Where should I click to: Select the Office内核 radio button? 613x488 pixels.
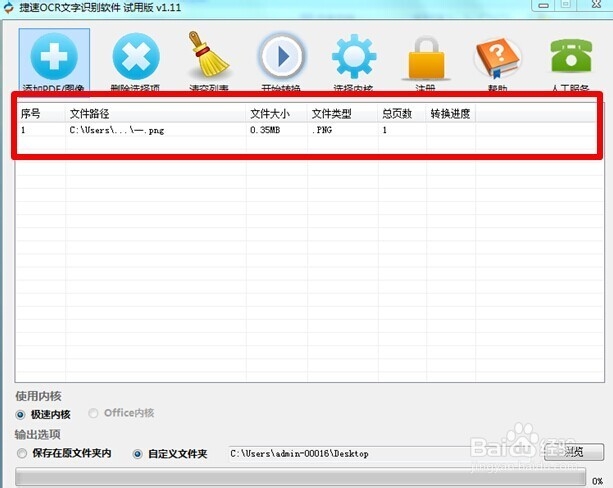pos(93,413)
